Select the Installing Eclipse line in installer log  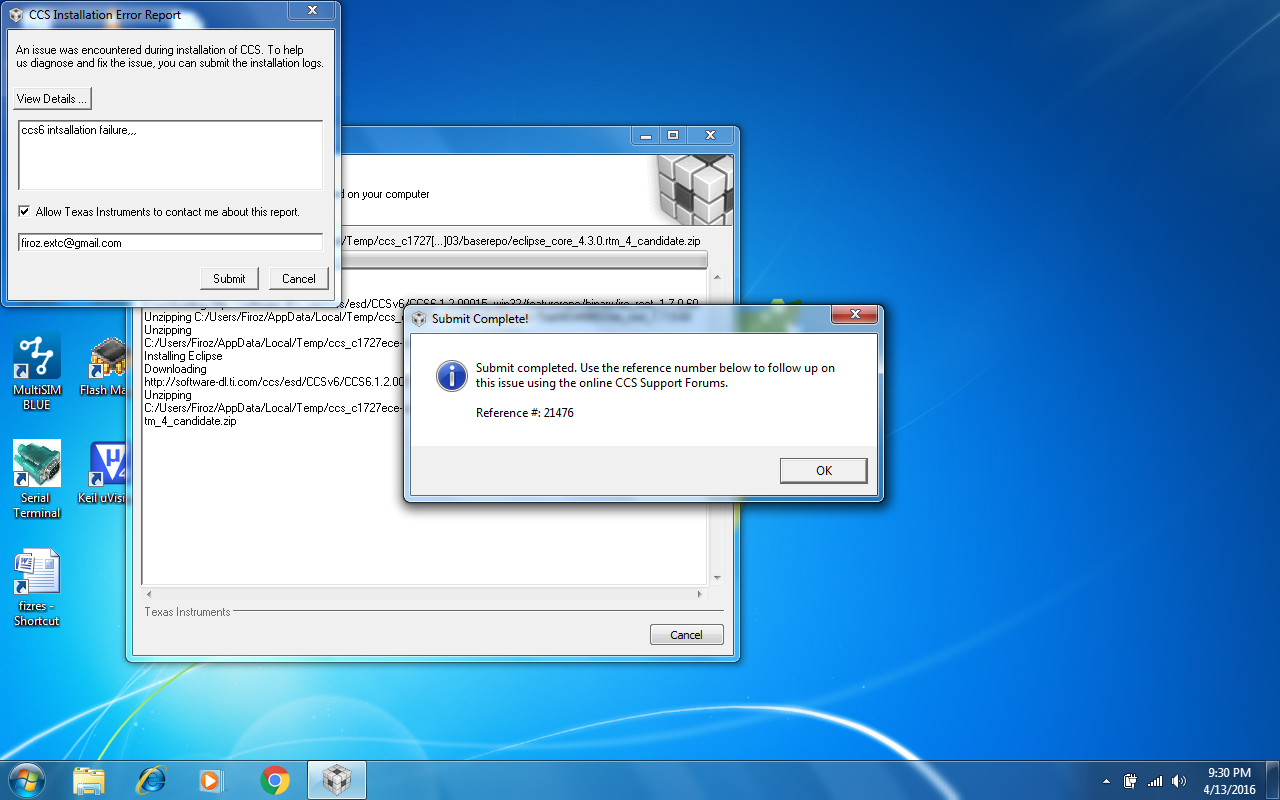coord(183,356)
